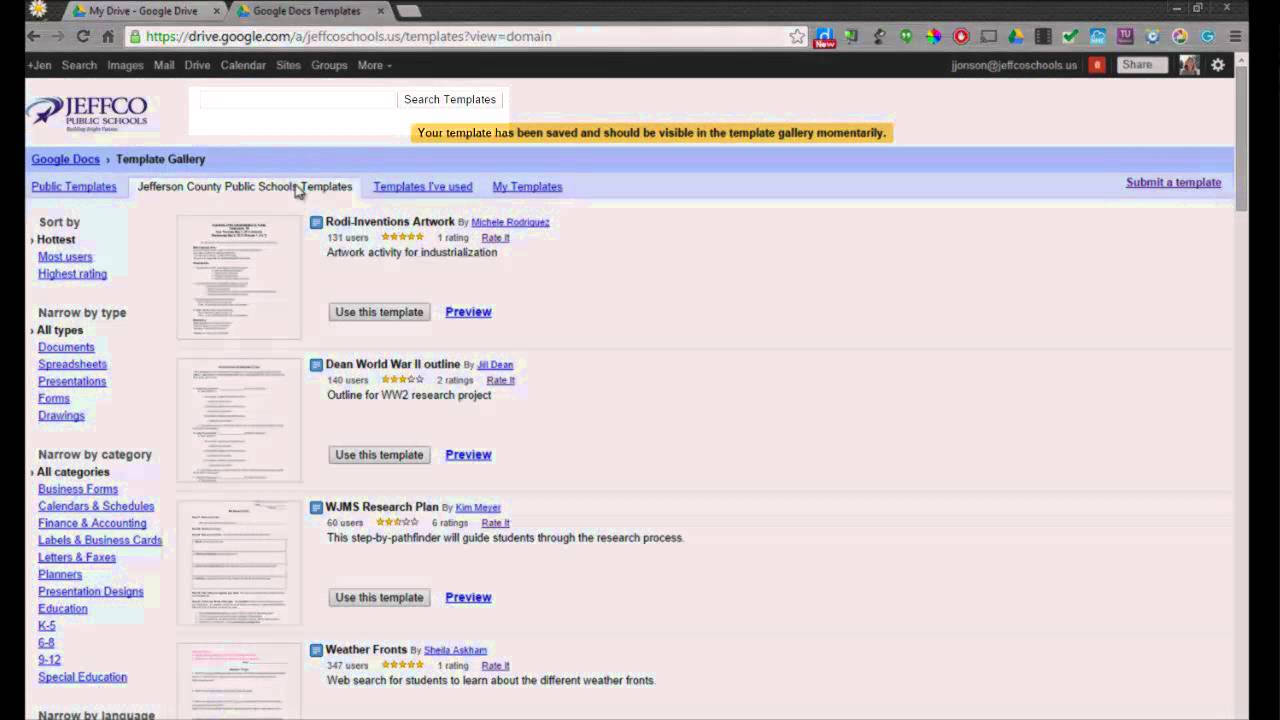Use this template for WJMS Research Plan
The width and height of the screenshot is (1280, 720).
379,597
